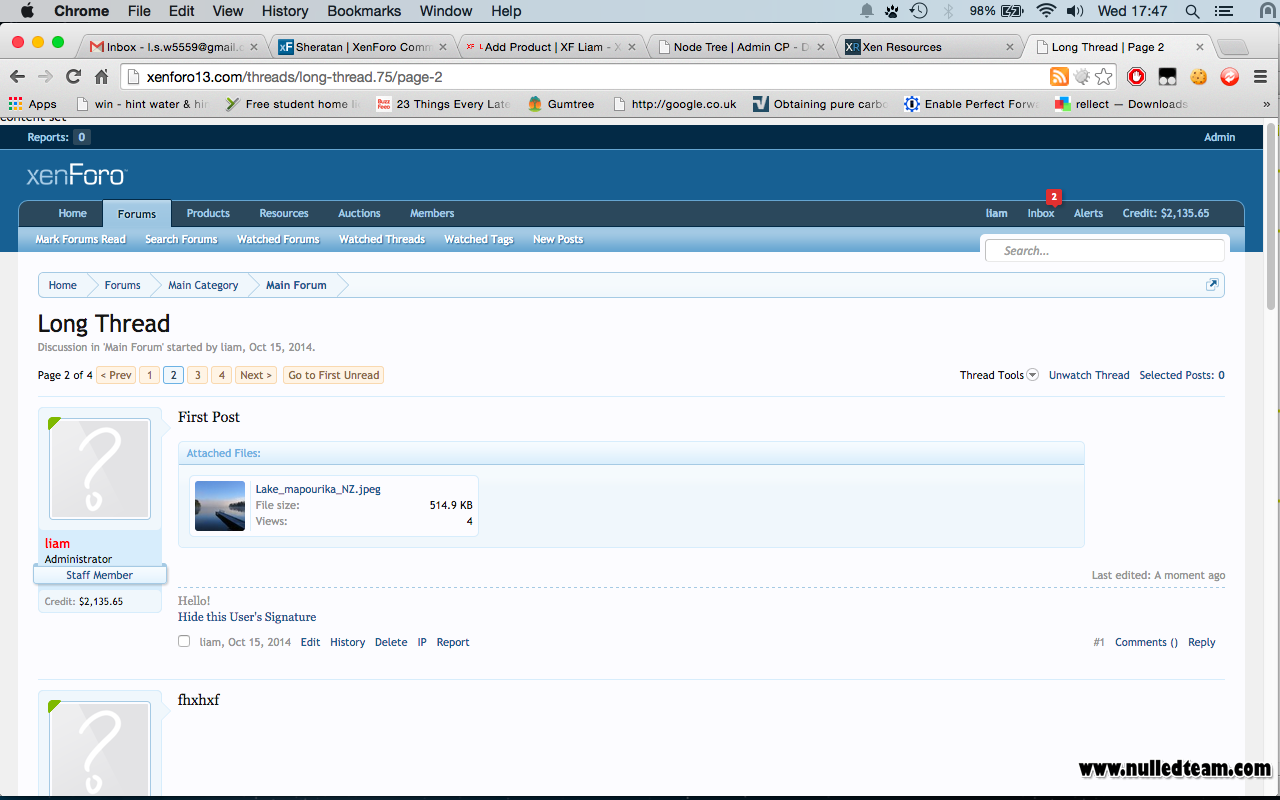Click the xenForo logo
The height and width of the screenshot is (800, 1280).
coord(76,176)
